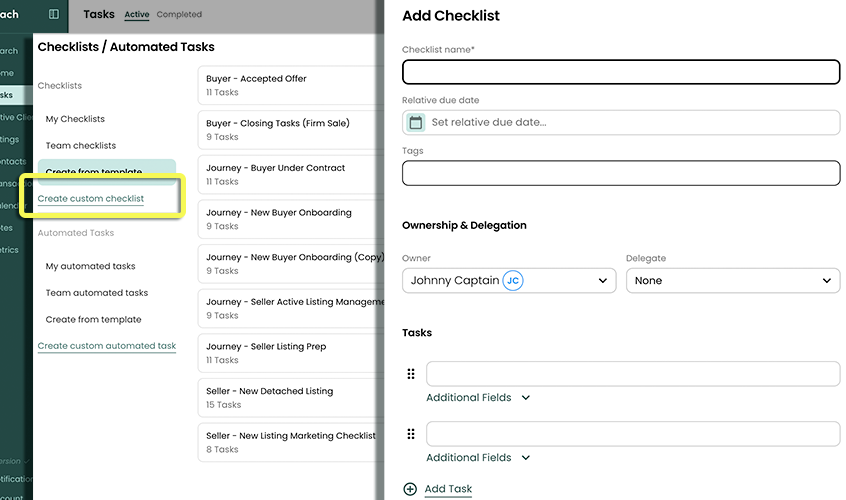Viewport: 846px width, 500px height.
Task: Expand Additional Fields under the second task
Action: (x=478, y=458)
